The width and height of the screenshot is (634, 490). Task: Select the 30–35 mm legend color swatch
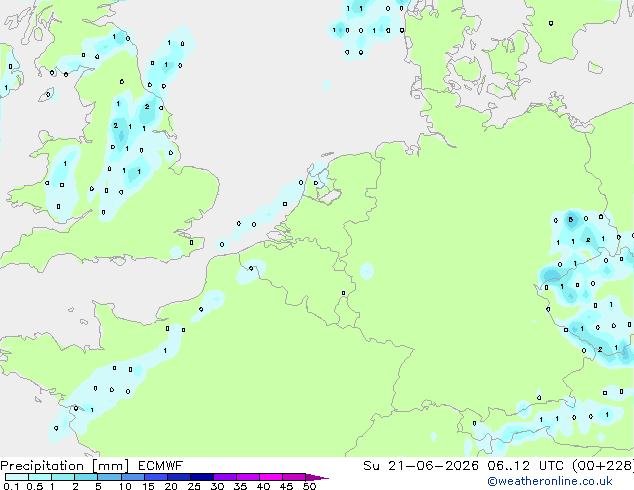pyautogui.click(x=224, y=477)
